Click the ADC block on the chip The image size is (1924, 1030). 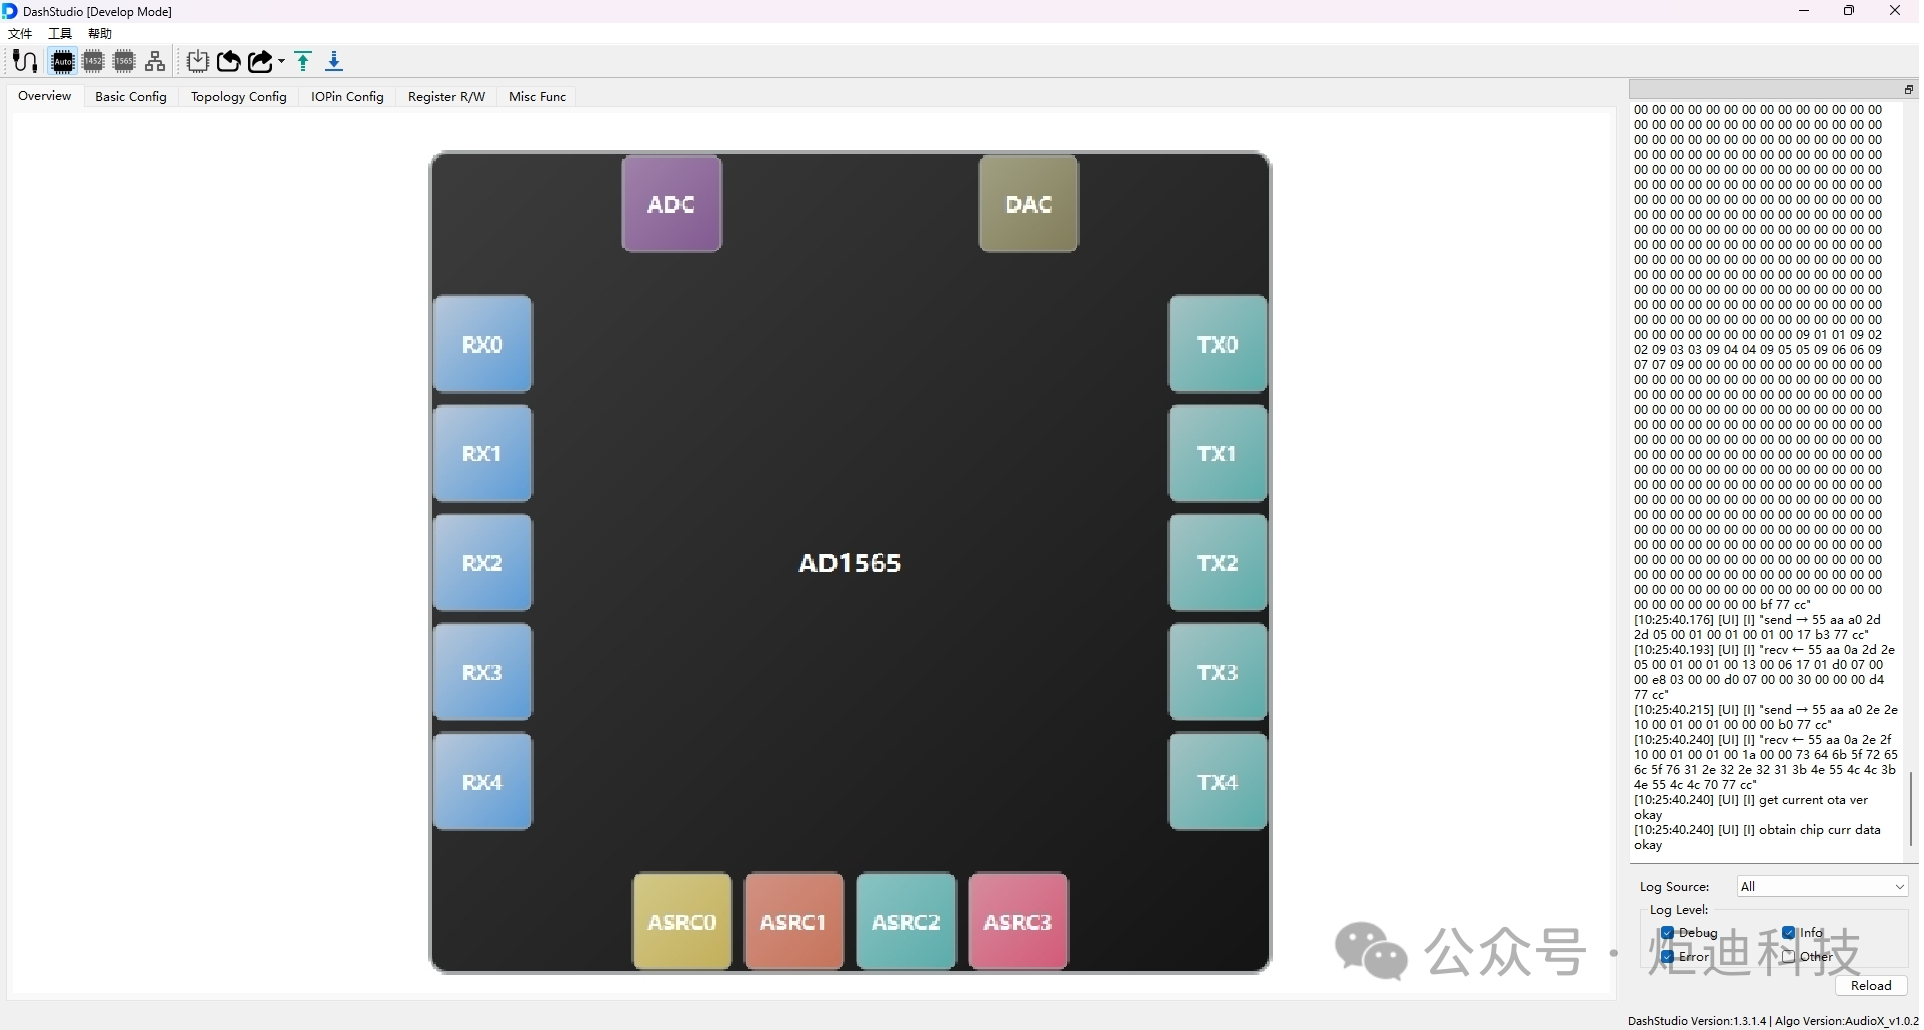click(x=671, y=204)
